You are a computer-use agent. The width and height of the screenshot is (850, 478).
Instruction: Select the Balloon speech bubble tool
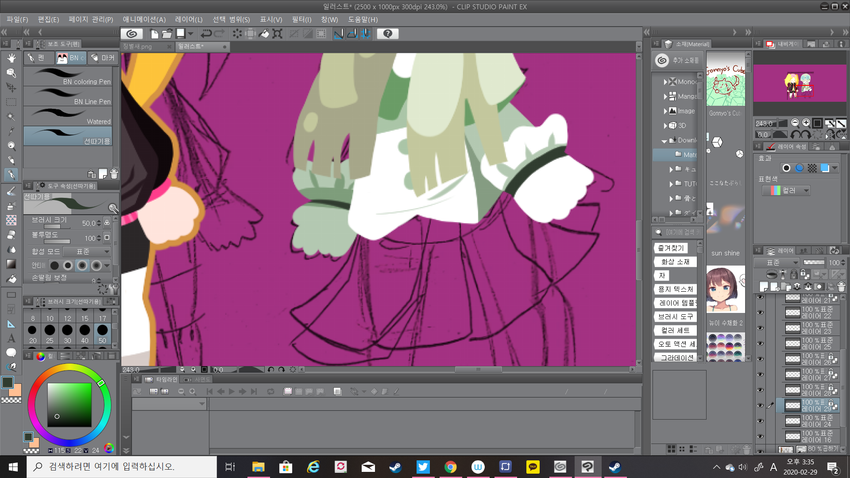coord(11,353)
